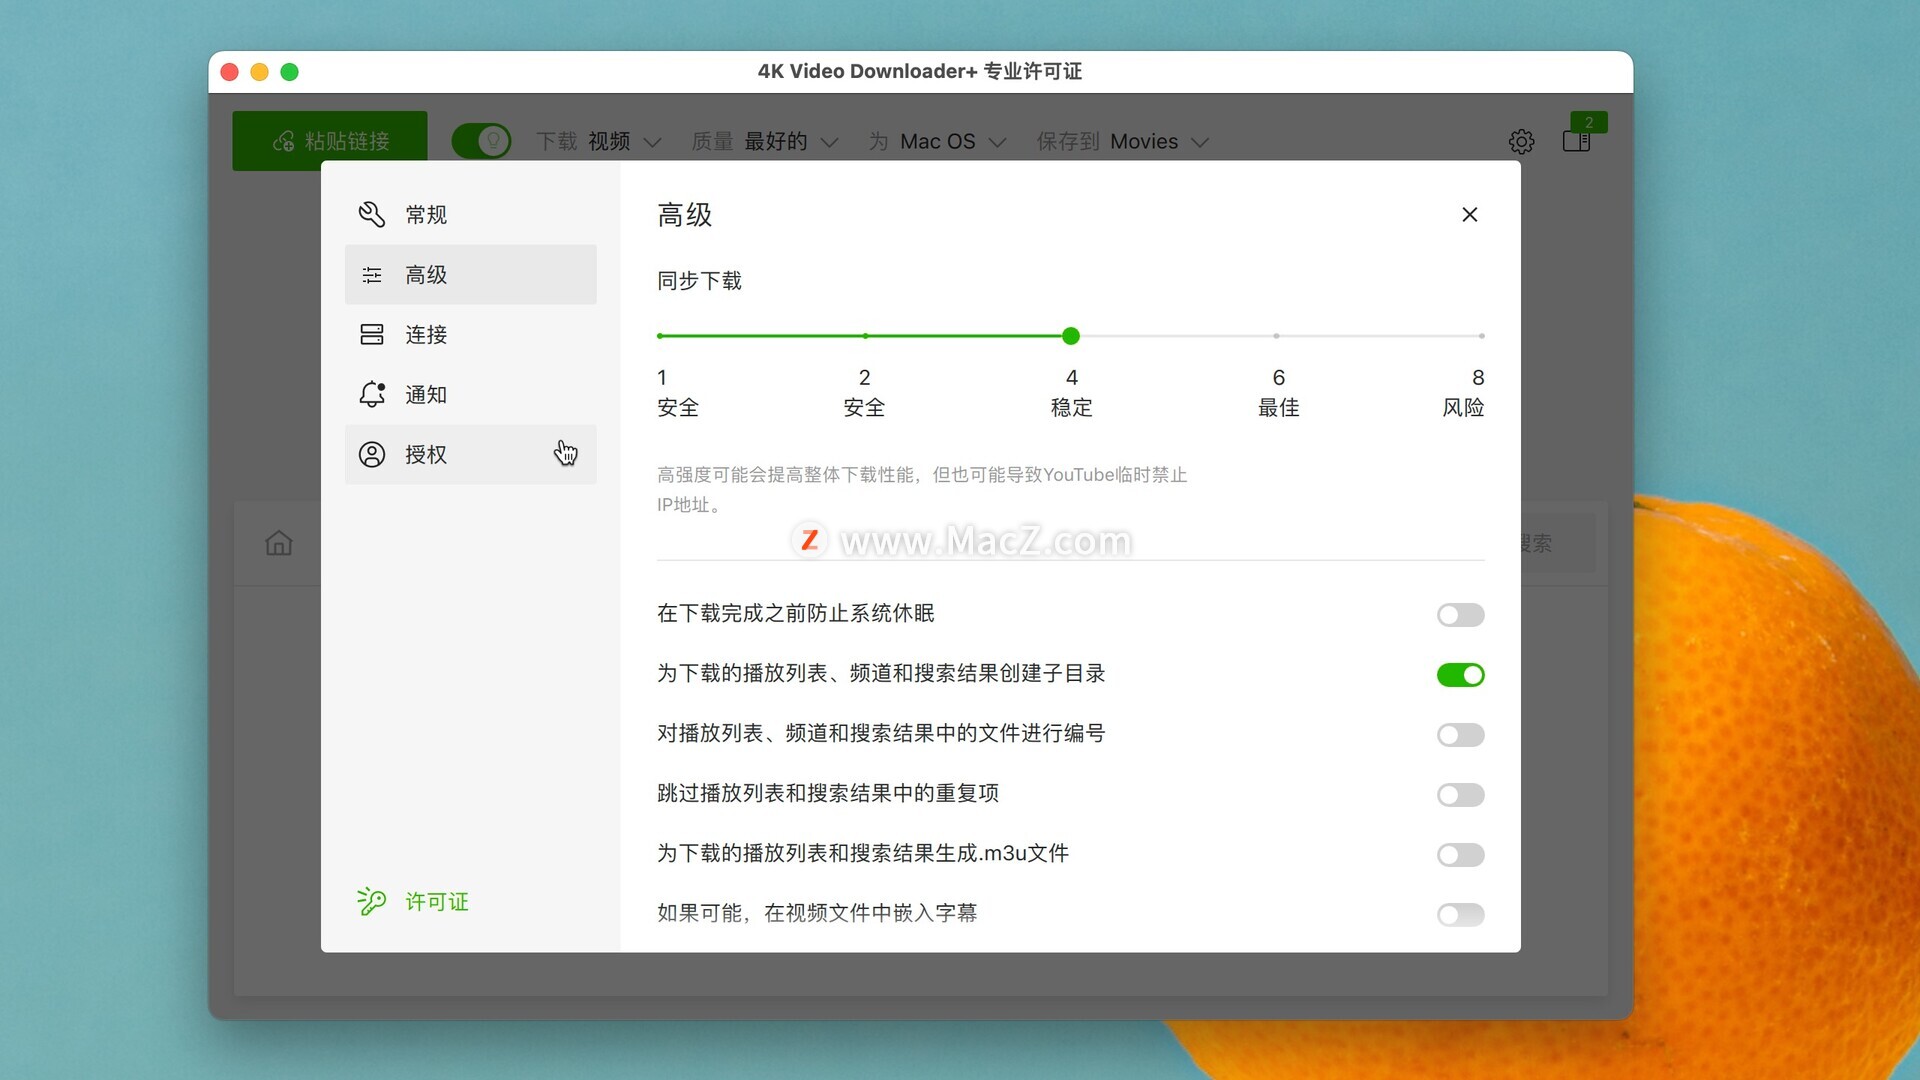Screen dimensions: 1920x1080
Task: Switch to the 高级 settings tab
Action: tap(471, 274)
